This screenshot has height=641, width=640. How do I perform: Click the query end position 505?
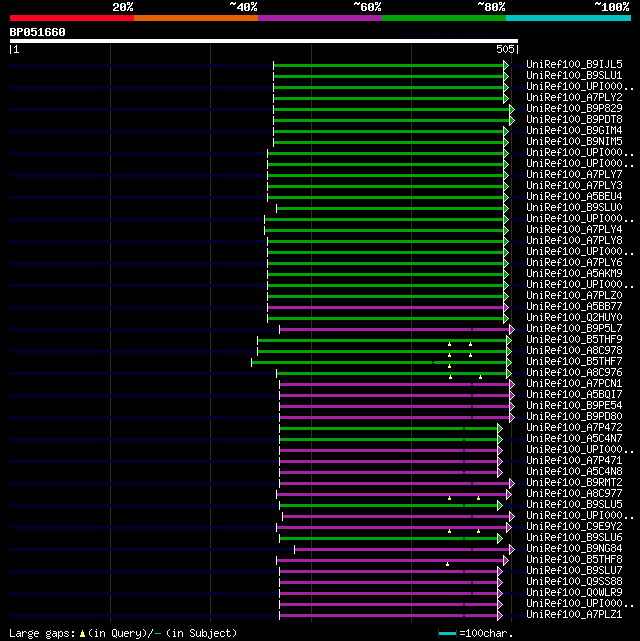505,49
